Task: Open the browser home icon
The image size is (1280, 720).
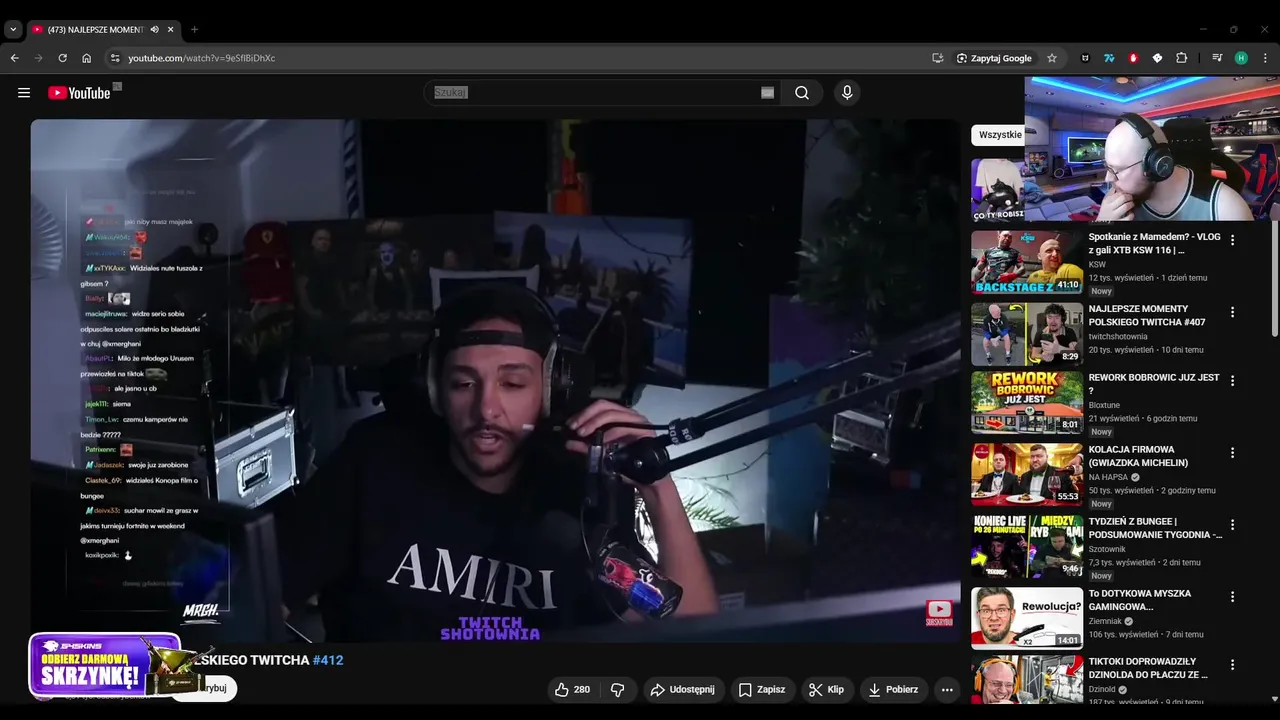Action: tap(87, 58)
